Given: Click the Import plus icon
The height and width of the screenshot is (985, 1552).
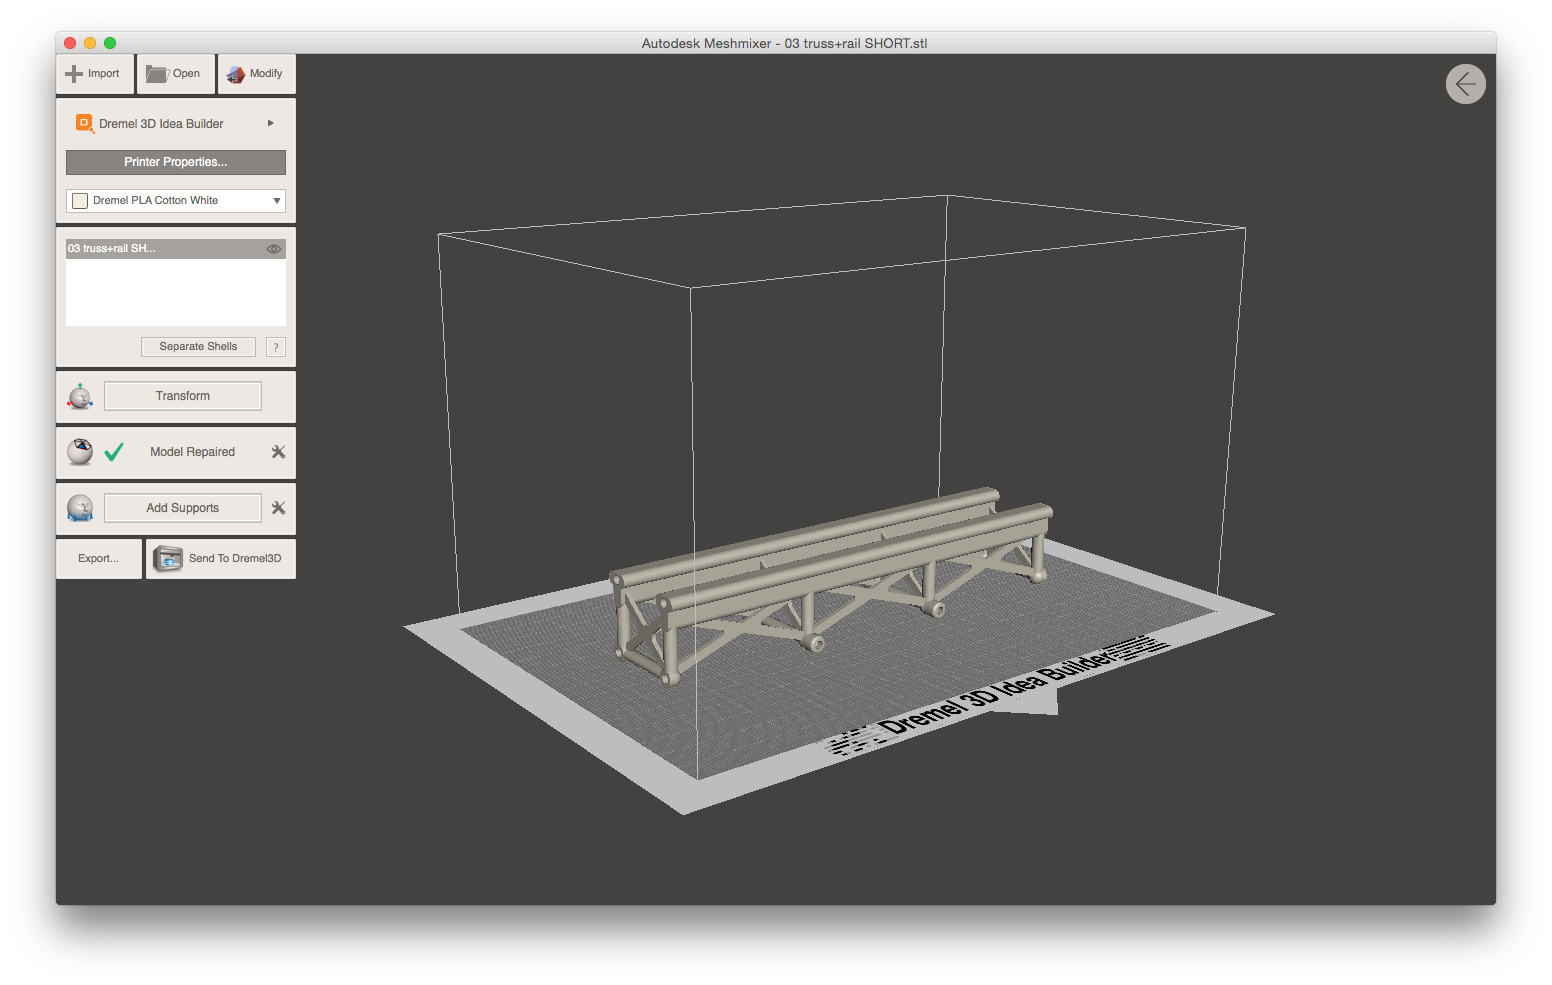Looking at the screenshot, I should (x=74, y=74).
